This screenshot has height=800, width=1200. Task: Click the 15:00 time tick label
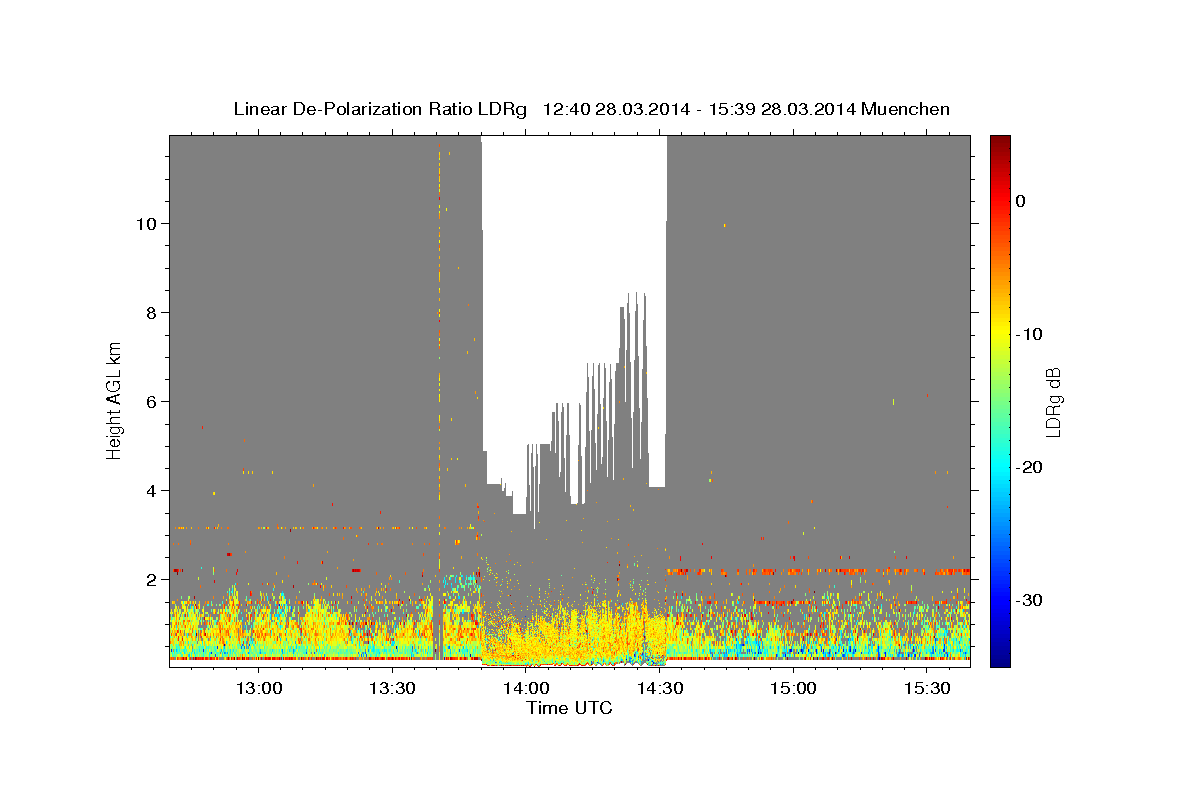(794, 688)
